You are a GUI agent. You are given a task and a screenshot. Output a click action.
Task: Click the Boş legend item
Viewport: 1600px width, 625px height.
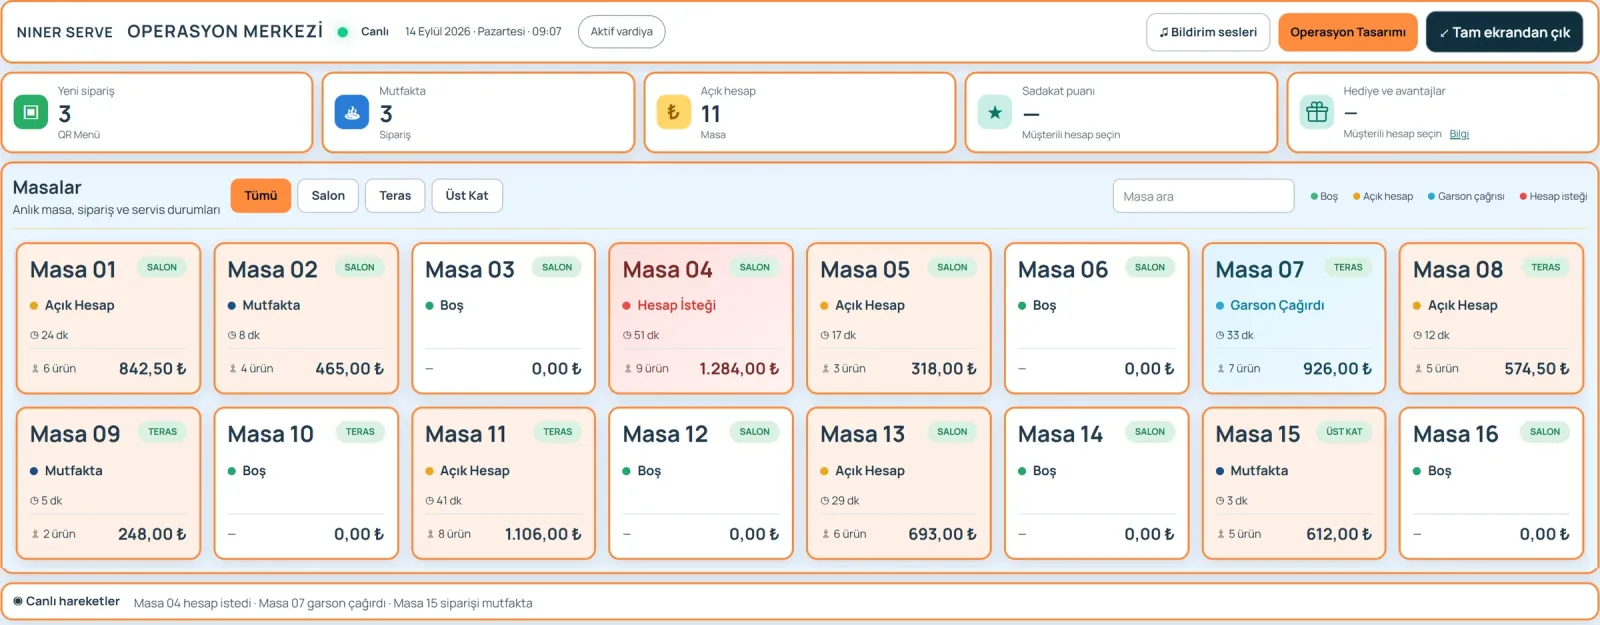coord(1324,196)
